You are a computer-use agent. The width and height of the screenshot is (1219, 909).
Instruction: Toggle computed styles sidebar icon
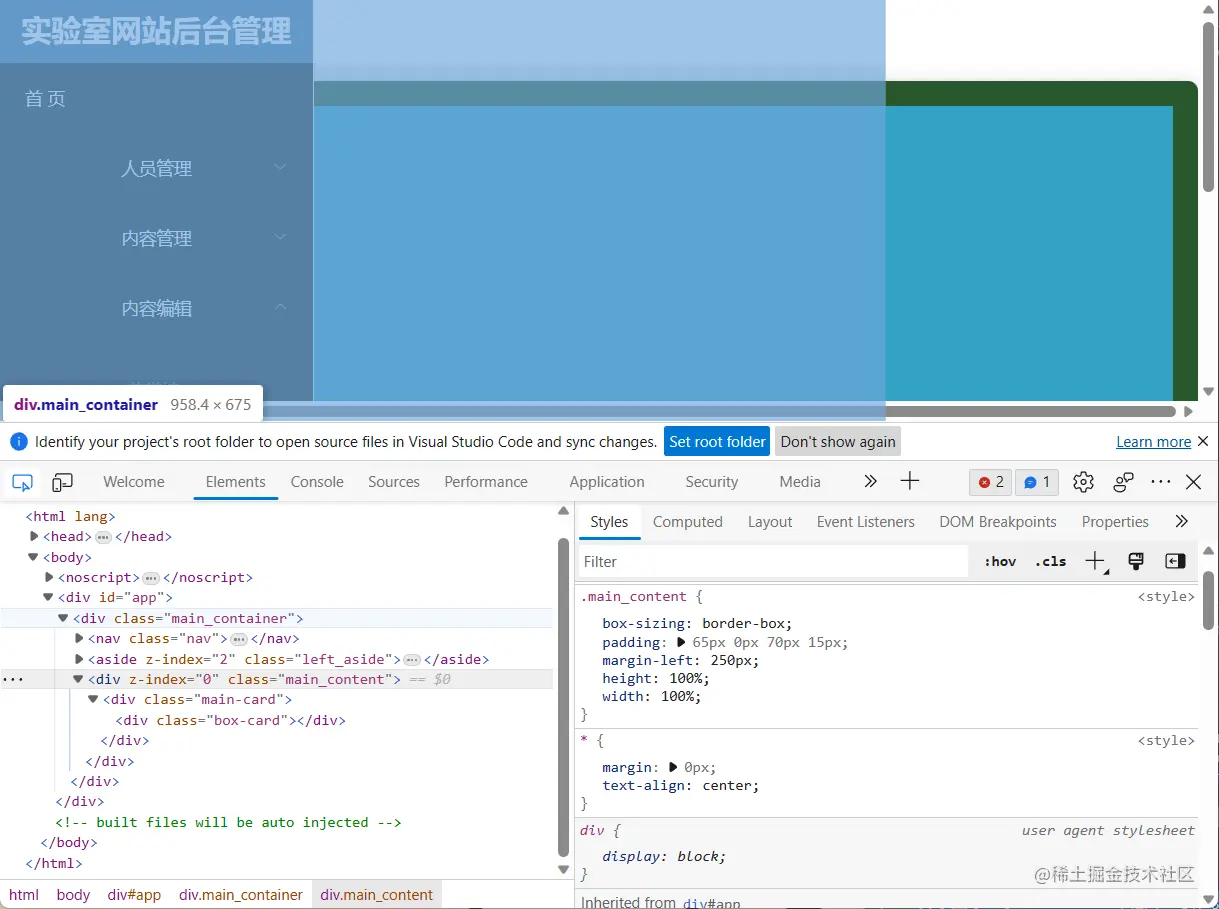tap(1175, 561)
